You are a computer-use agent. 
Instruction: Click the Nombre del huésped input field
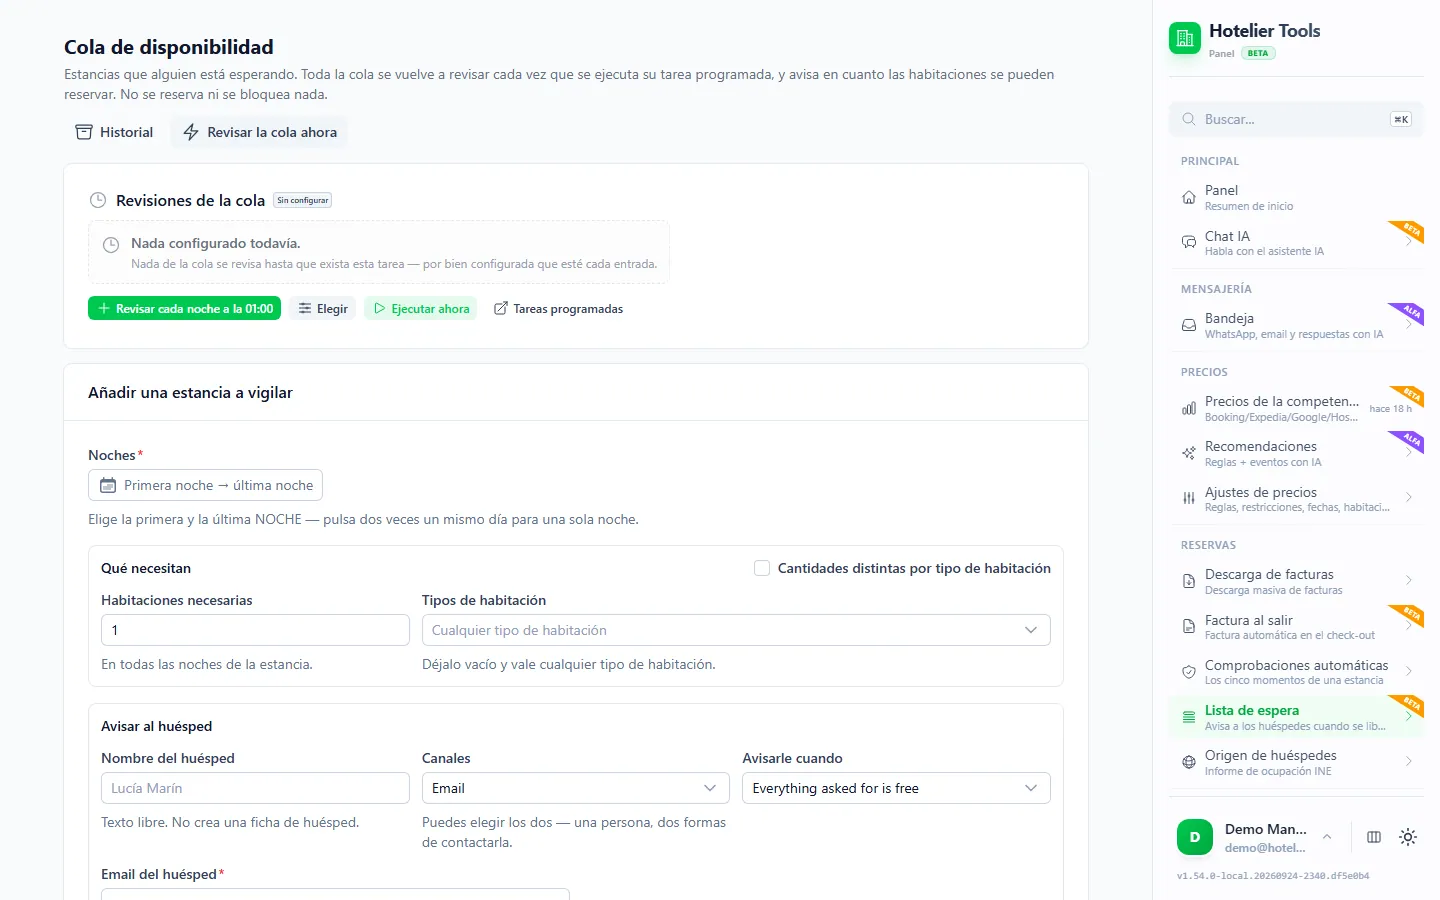point(255,788)
